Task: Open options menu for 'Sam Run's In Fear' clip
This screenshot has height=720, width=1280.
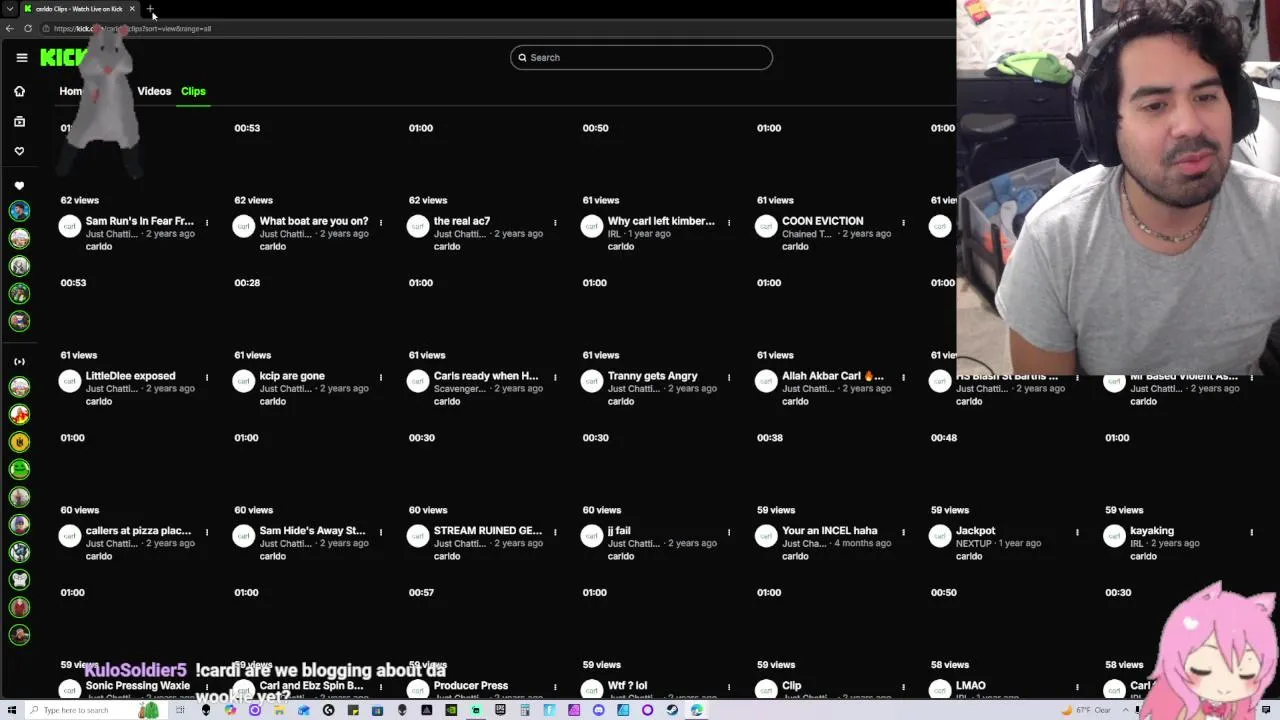Action: point(207,222)
